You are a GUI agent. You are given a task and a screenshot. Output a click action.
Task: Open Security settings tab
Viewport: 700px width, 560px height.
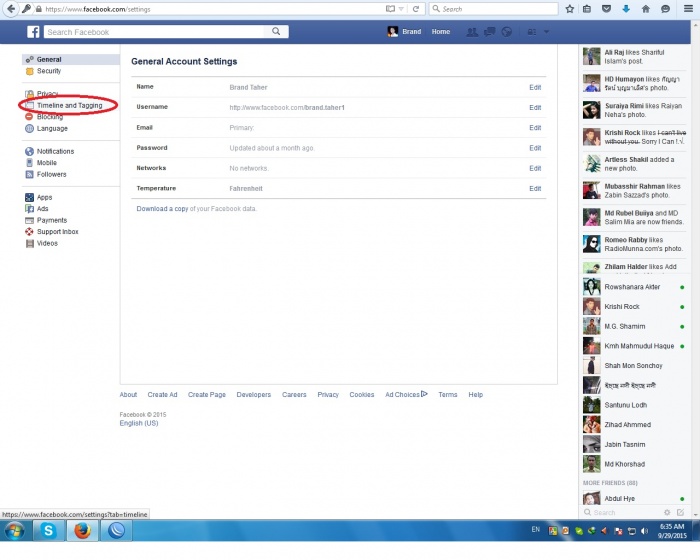49,71
